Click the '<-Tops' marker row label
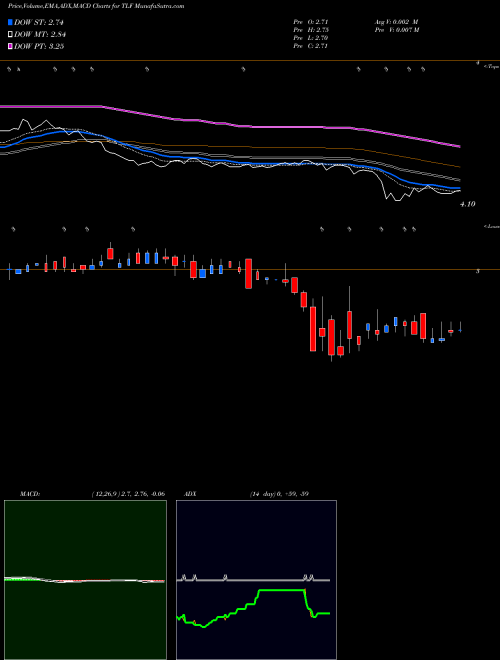The image size is (500, 660). tap(491, 67)
